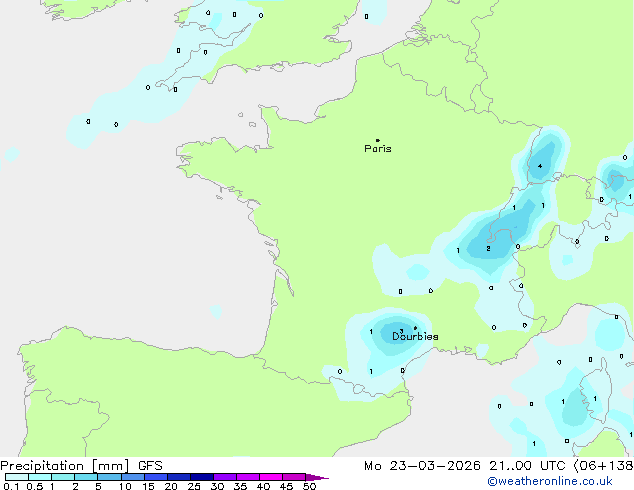The image size is (634, 490).
Task: Click the precipitation value '4' on the map
Action: [x=540, y=166]
